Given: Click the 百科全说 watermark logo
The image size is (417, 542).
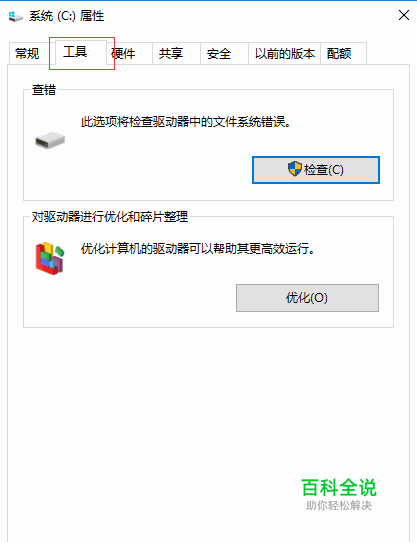Looking at the screenshot, I should [339, 494].
